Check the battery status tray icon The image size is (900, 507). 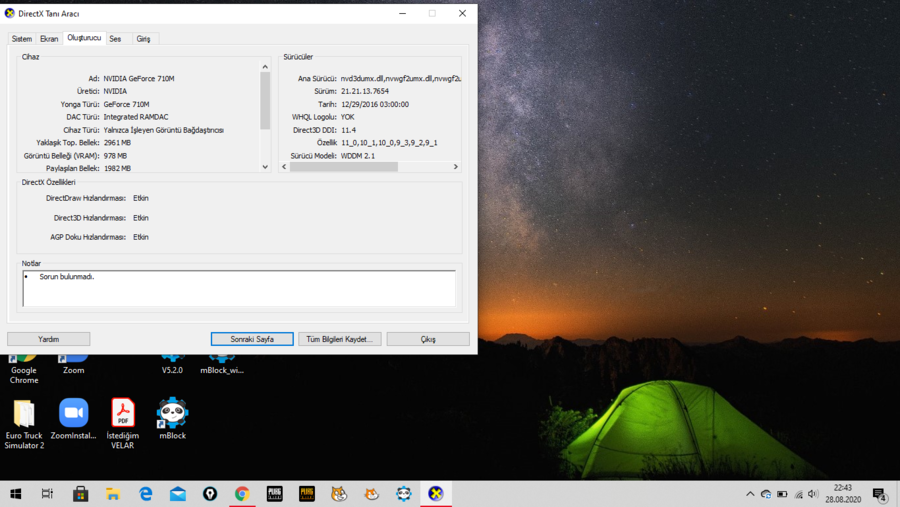pyautogui.click(x=782, y=494)
